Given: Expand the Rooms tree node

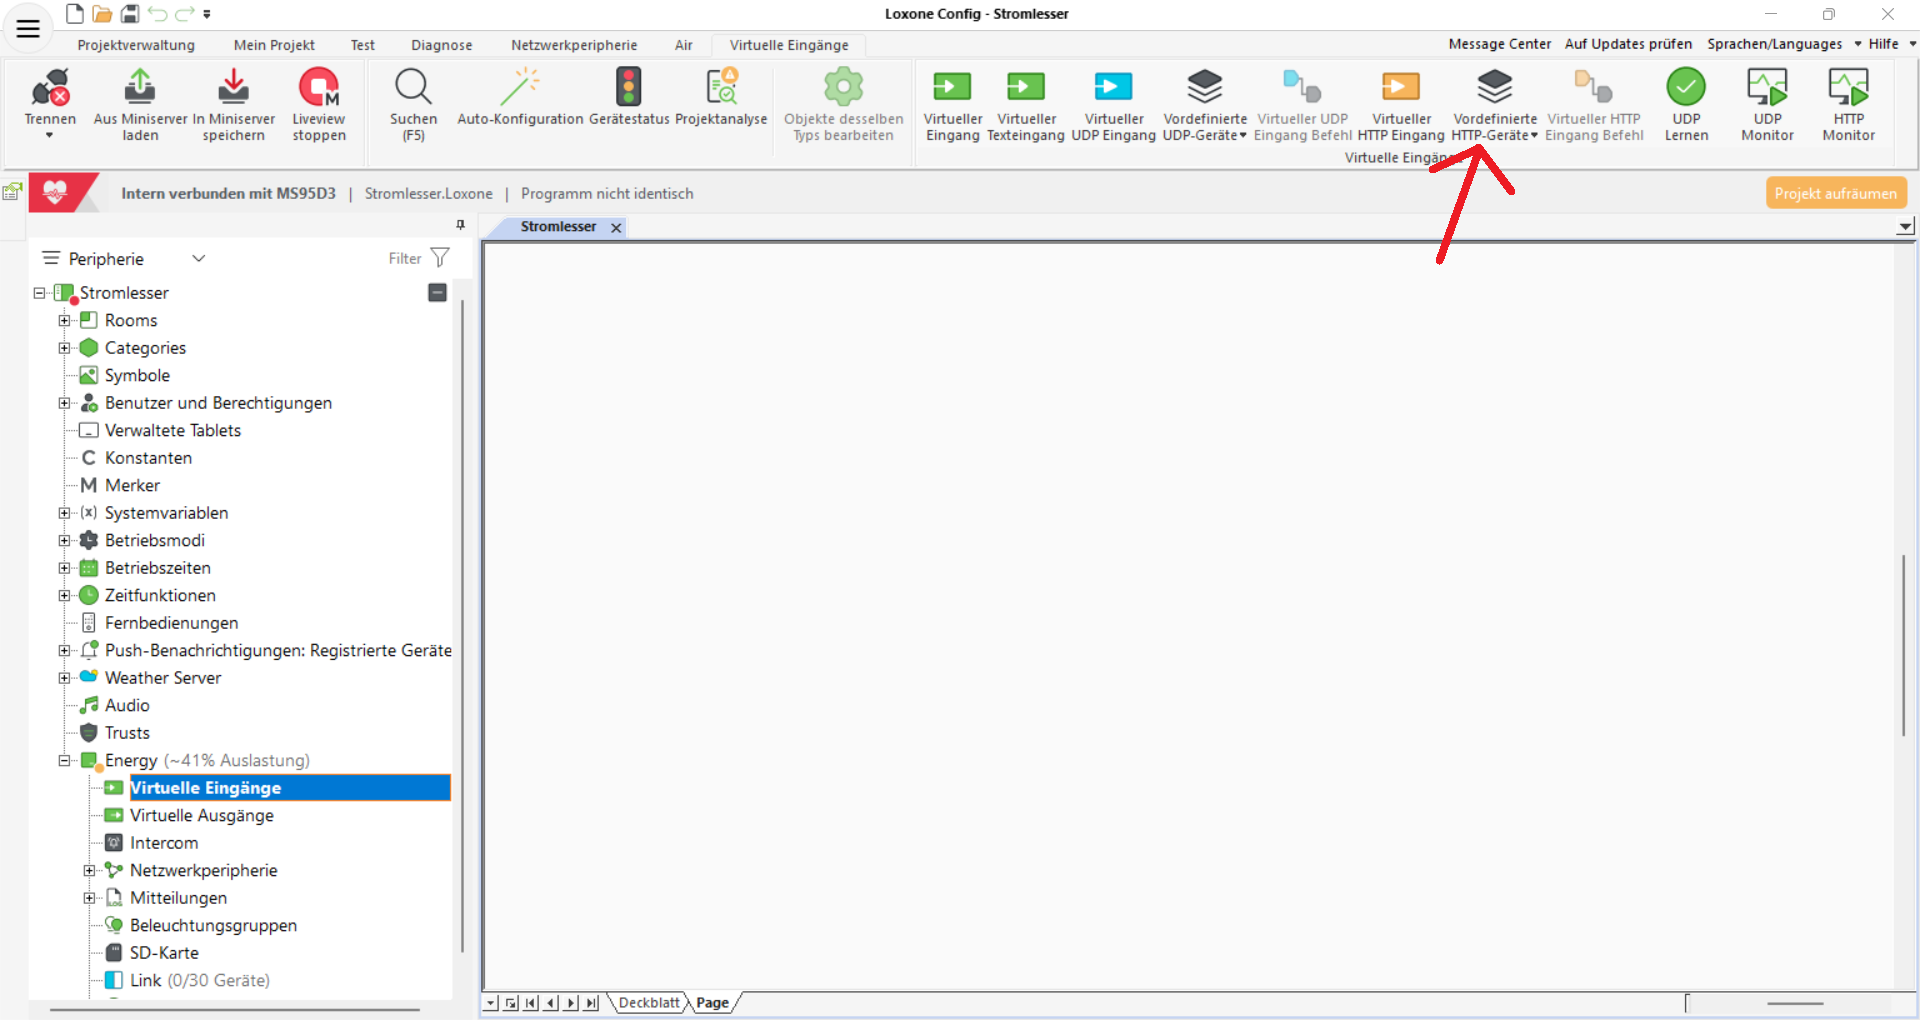Looking at the screenshot, I should click(64, 321).
